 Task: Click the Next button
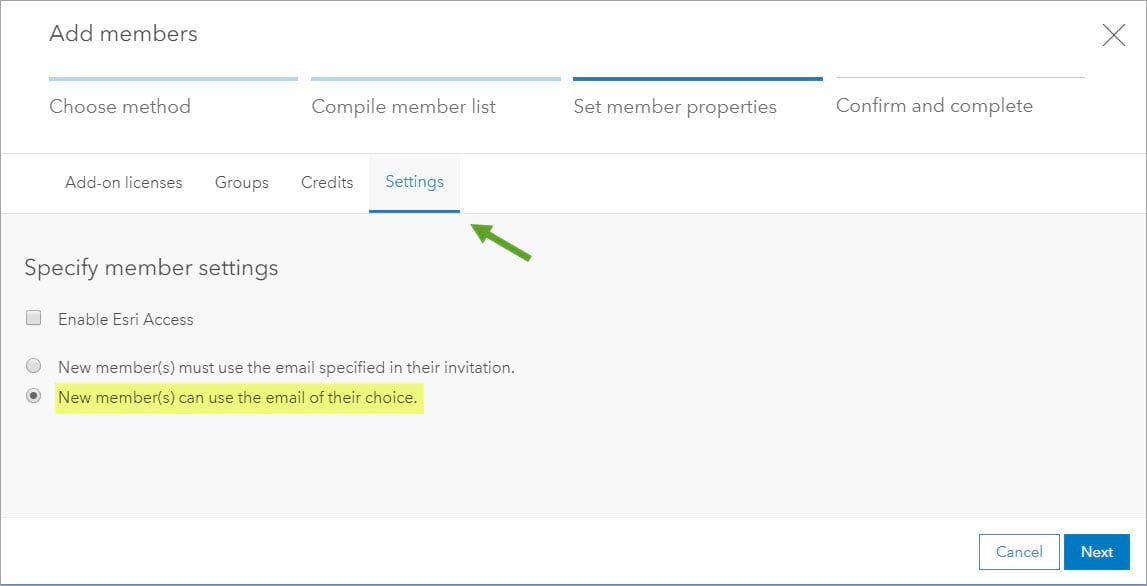pyautogui.click(x=1097, y=552)
